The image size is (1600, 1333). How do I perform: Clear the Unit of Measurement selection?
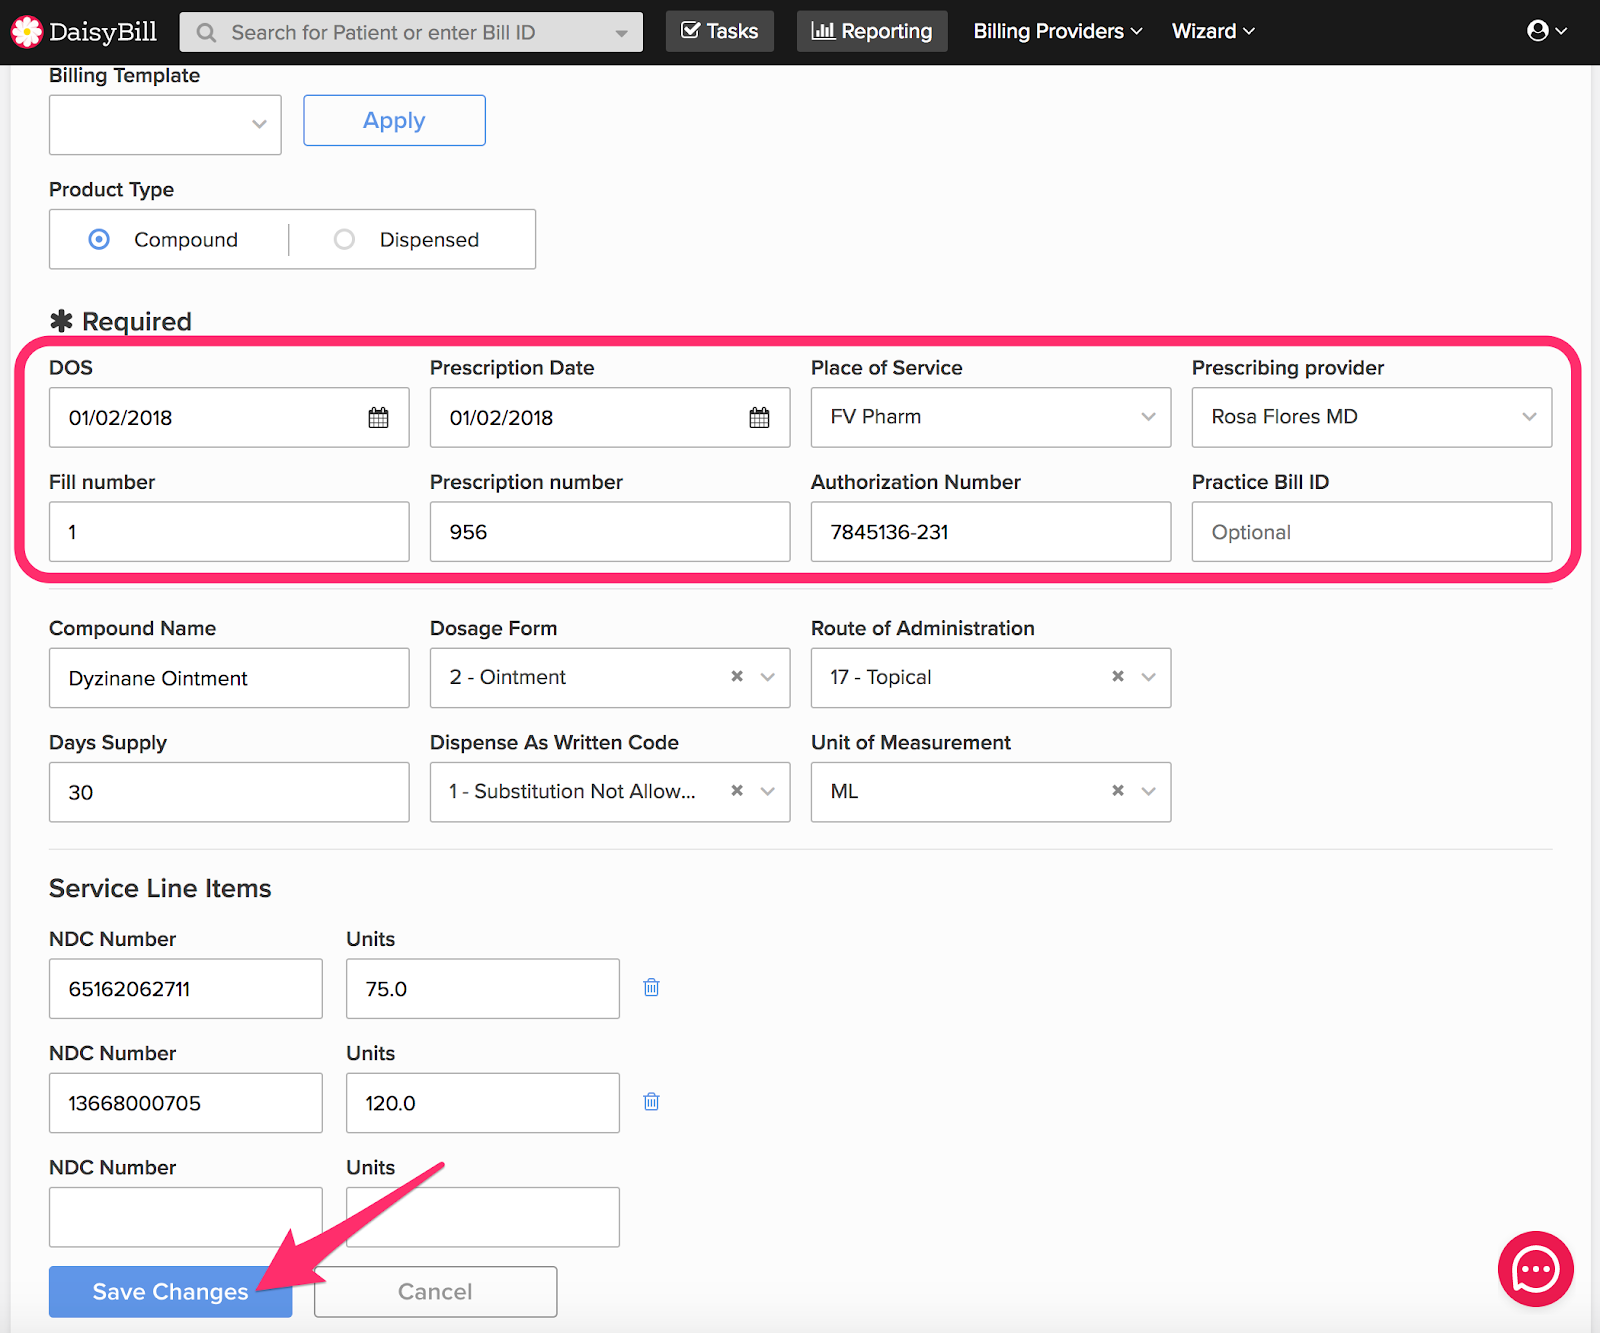(x=1118, y=791)
